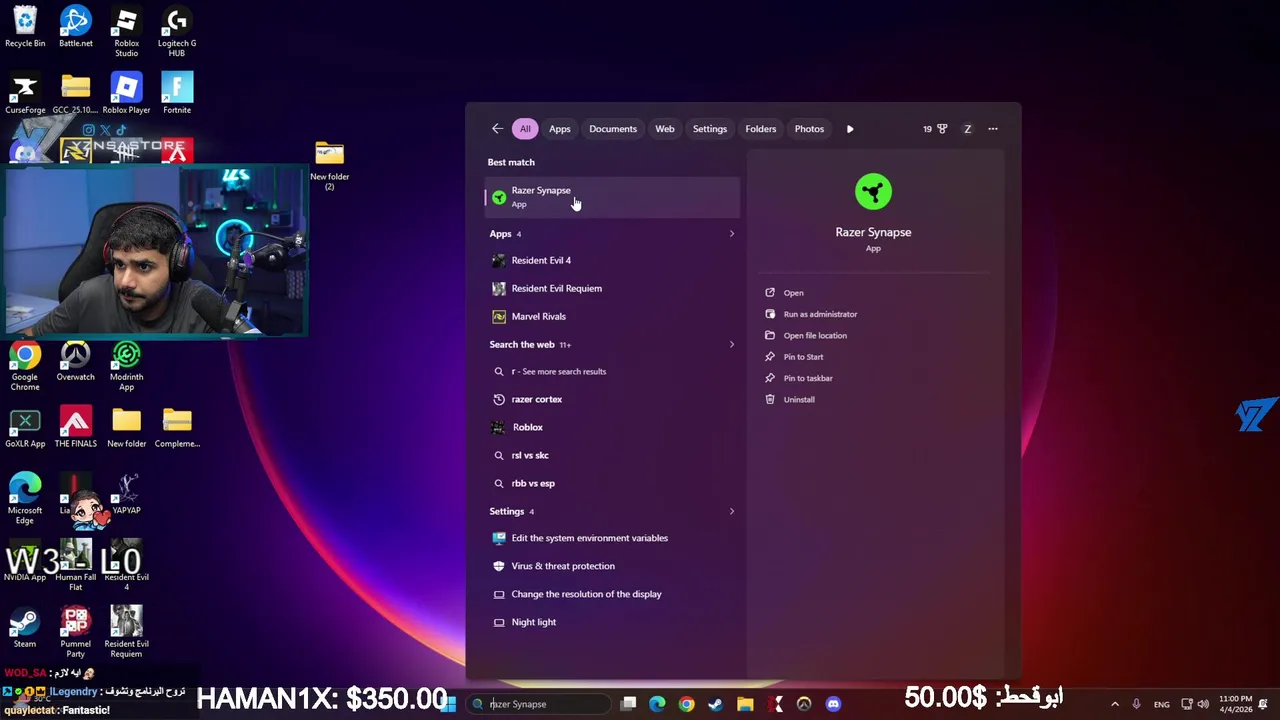Show hidden tray icons chevron
Screen dimensions: 1280x720
pos(1115,704)
